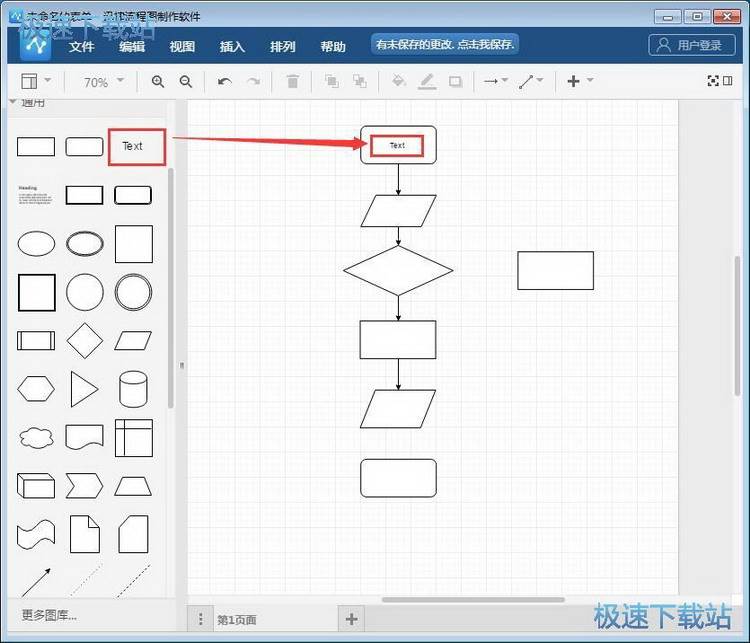Add a new page with plus button
The height and width of the screenshot is (643, 750).
pos(352,619)
